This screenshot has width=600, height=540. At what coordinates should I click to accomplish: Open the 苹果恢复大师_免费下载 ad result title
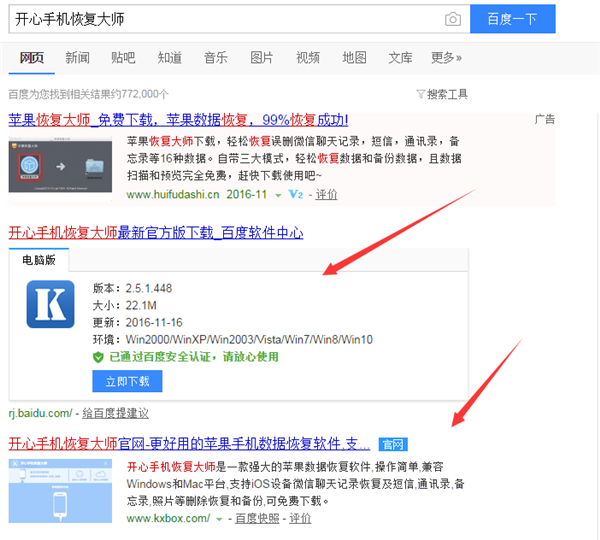pos(178,120)
